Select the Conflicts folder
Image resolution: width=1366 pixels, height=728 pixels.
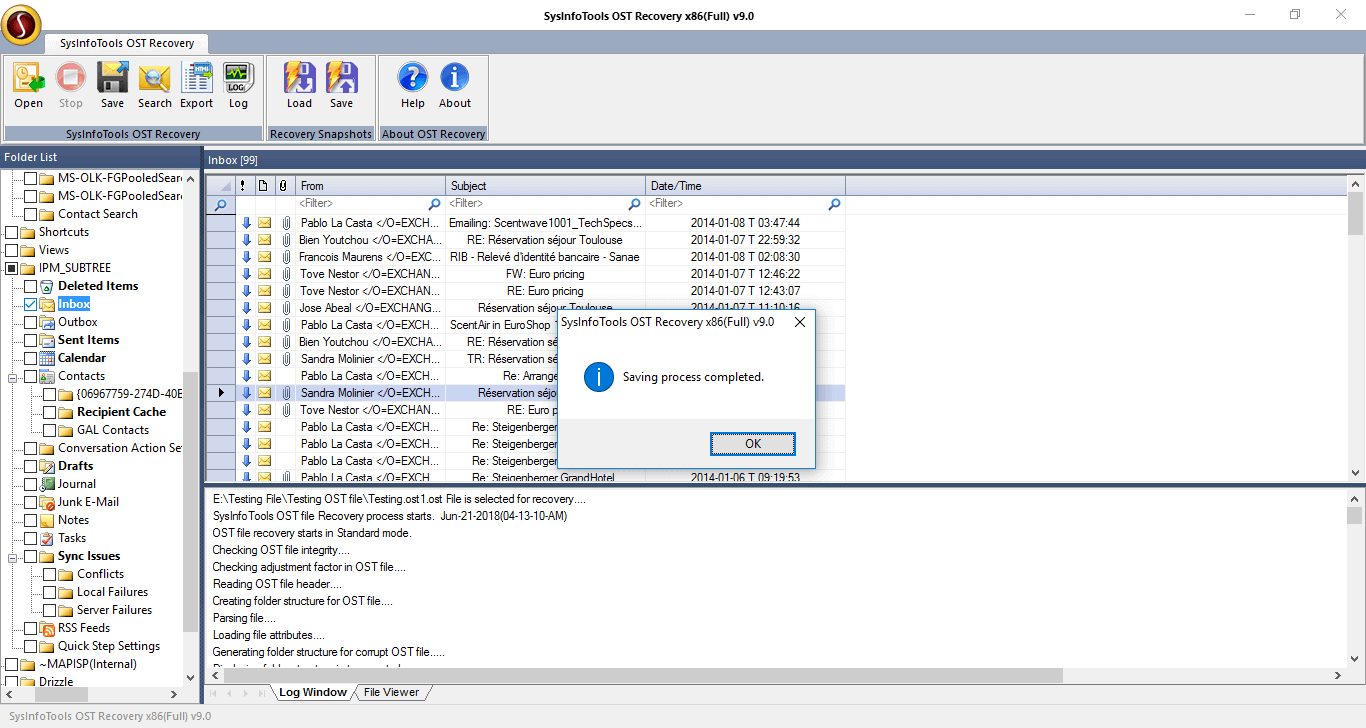pos(100,574)
